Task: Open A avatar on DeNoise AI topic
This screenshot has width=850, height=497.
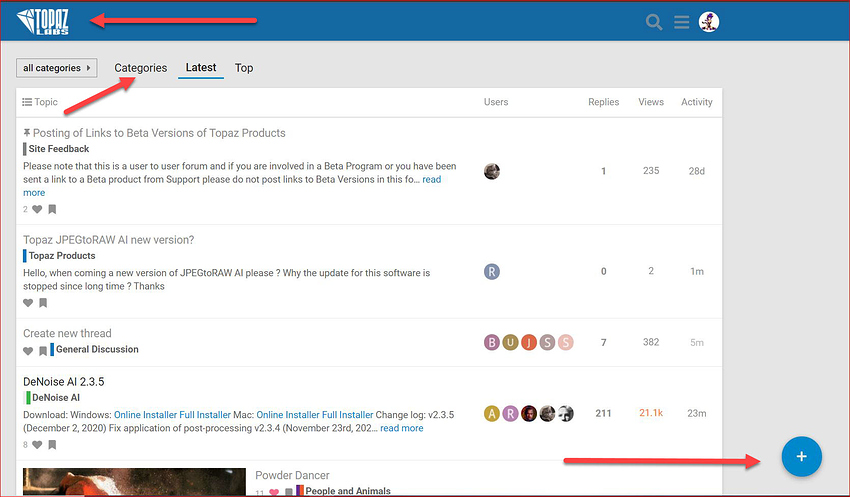Action: click(x=492, y=414)
